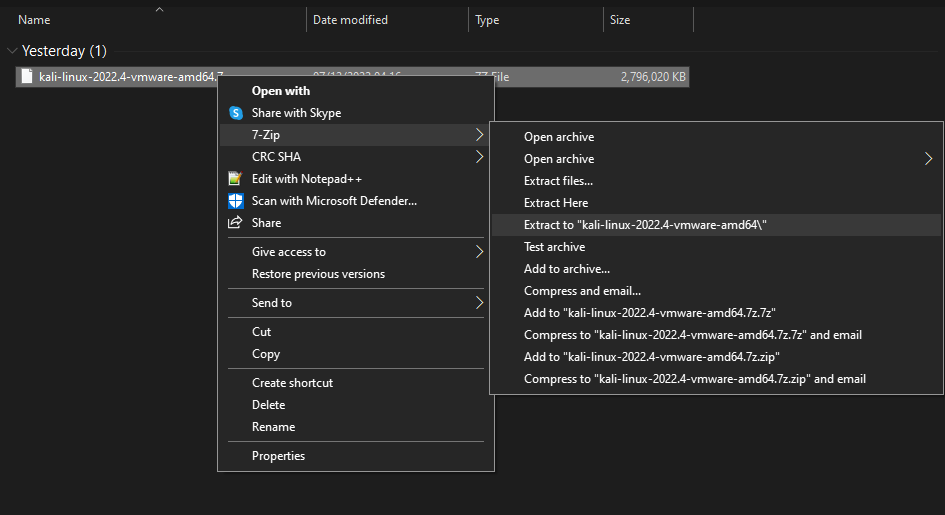945x515 pixels.
Task: Select Restore previous versions
Action: tap(356, 274)
